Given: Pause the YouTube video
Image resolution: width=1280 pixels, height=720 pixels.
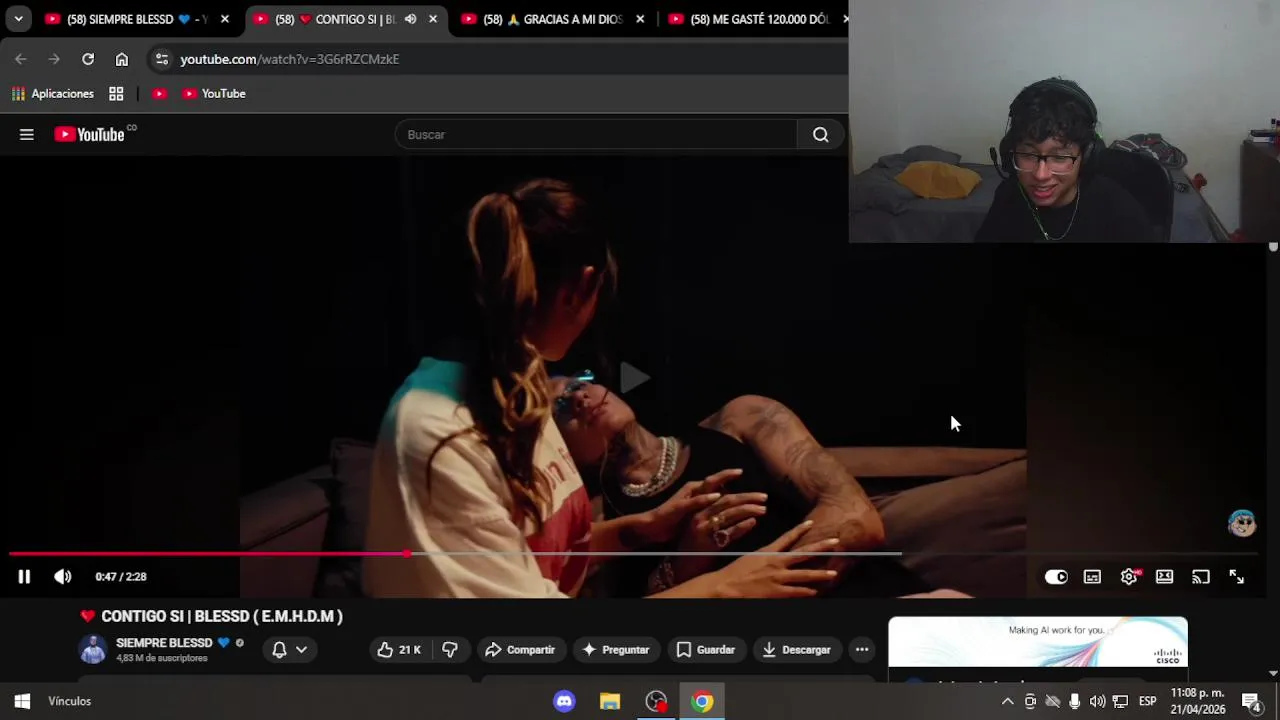Looking at the screenshot, I should [x=24, y=577].
